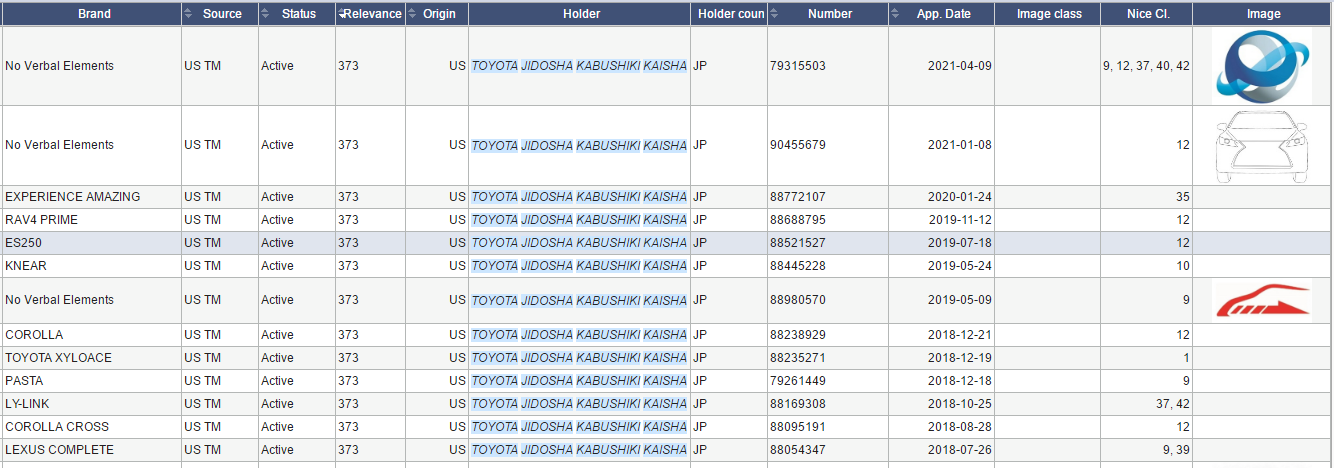The height and width of the screenshot is (469, 1334).
Task: Click number 88235271
Action: 798,358
